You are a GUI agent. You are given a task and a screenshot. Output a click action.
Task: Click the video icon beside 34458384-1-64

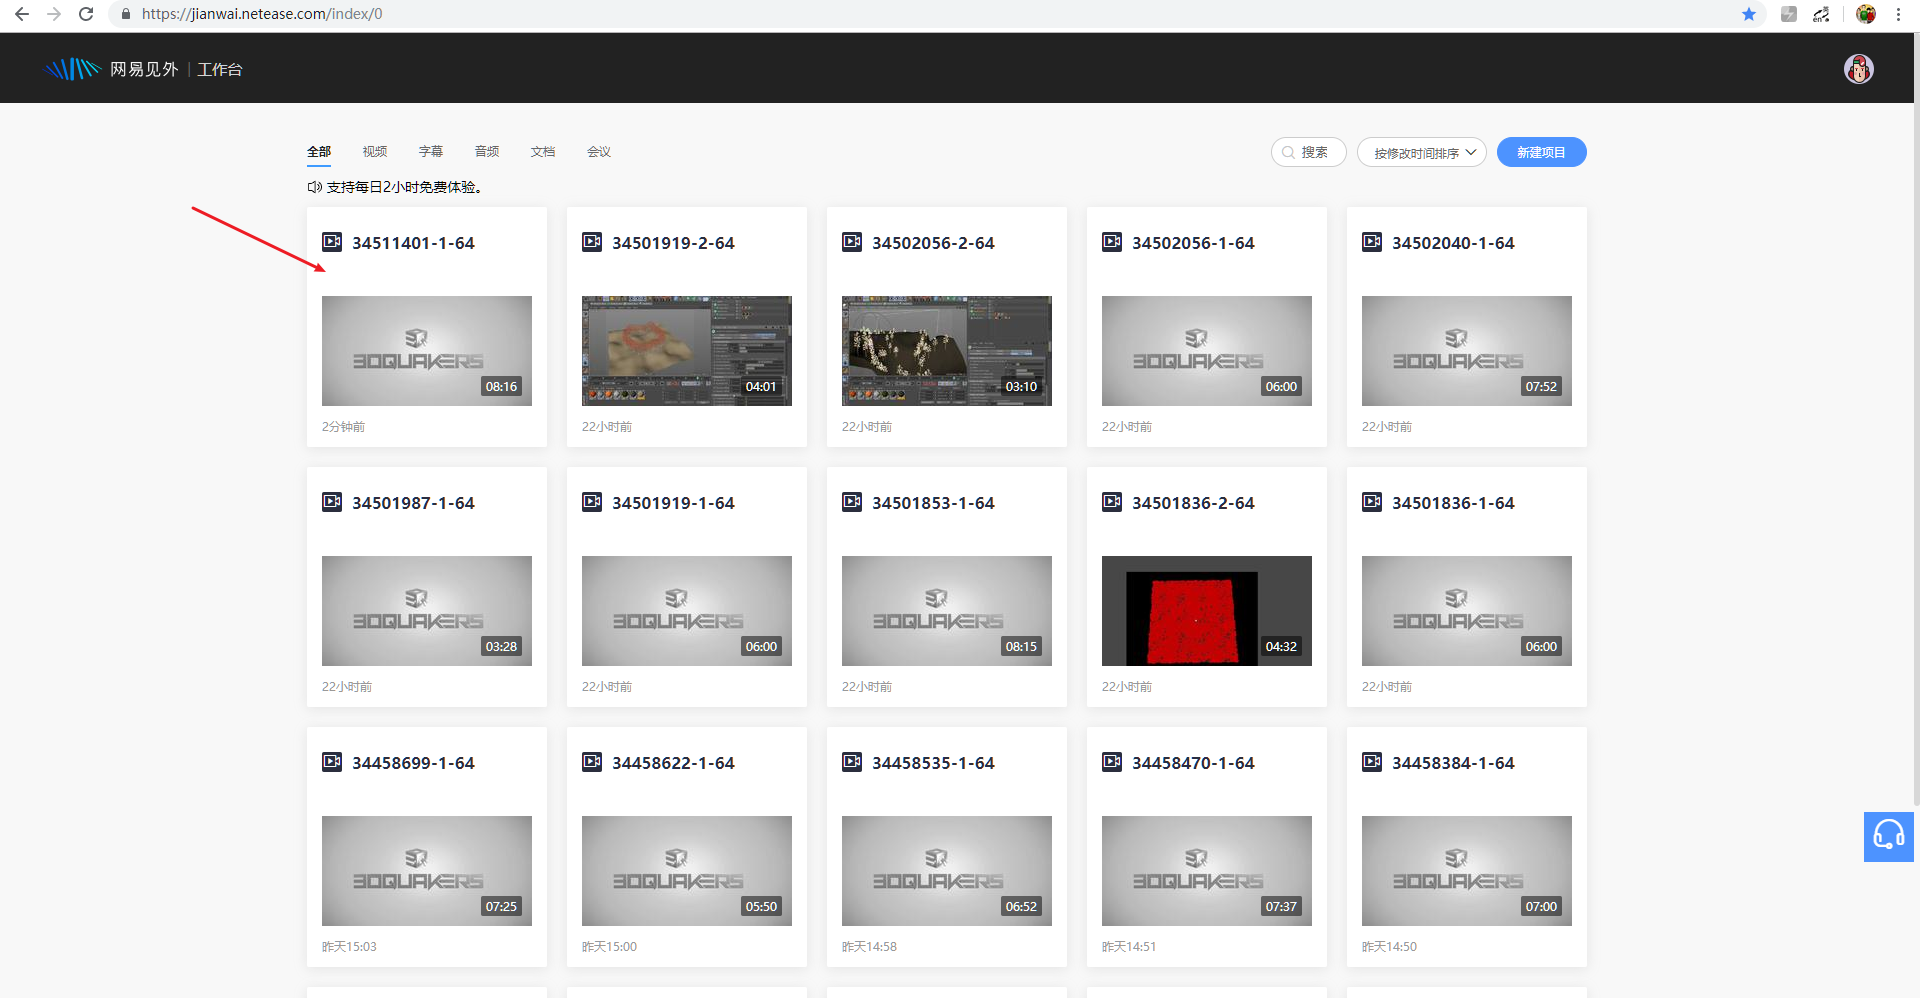(1372, 762)
